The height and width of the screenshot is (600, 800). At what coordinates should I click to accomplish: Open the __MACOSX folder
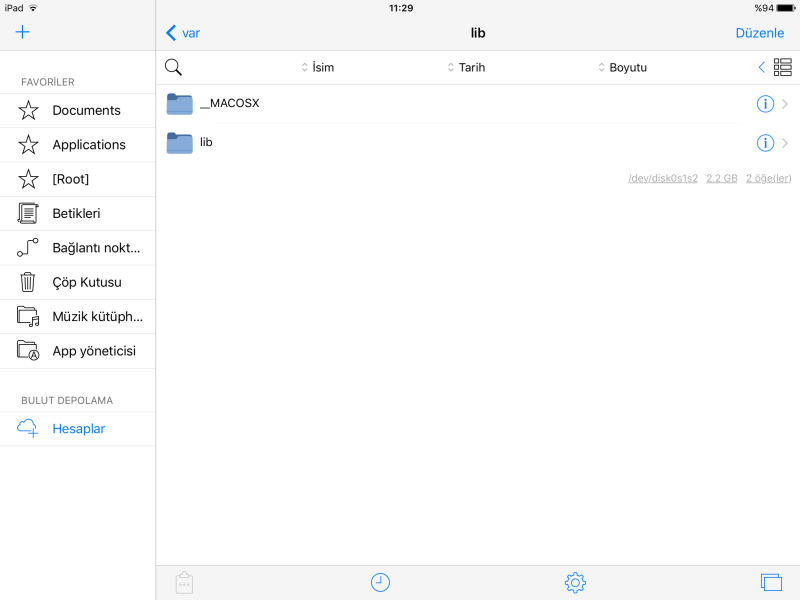[230, 104]
